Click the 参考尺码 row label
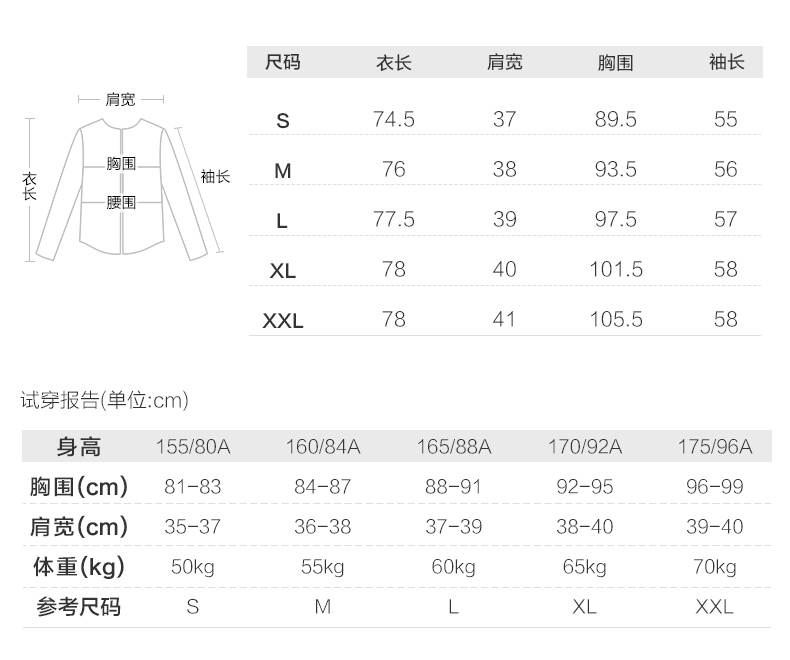Image resolution: width=790 pixels, height=660 pixels. tap(79, 607)
